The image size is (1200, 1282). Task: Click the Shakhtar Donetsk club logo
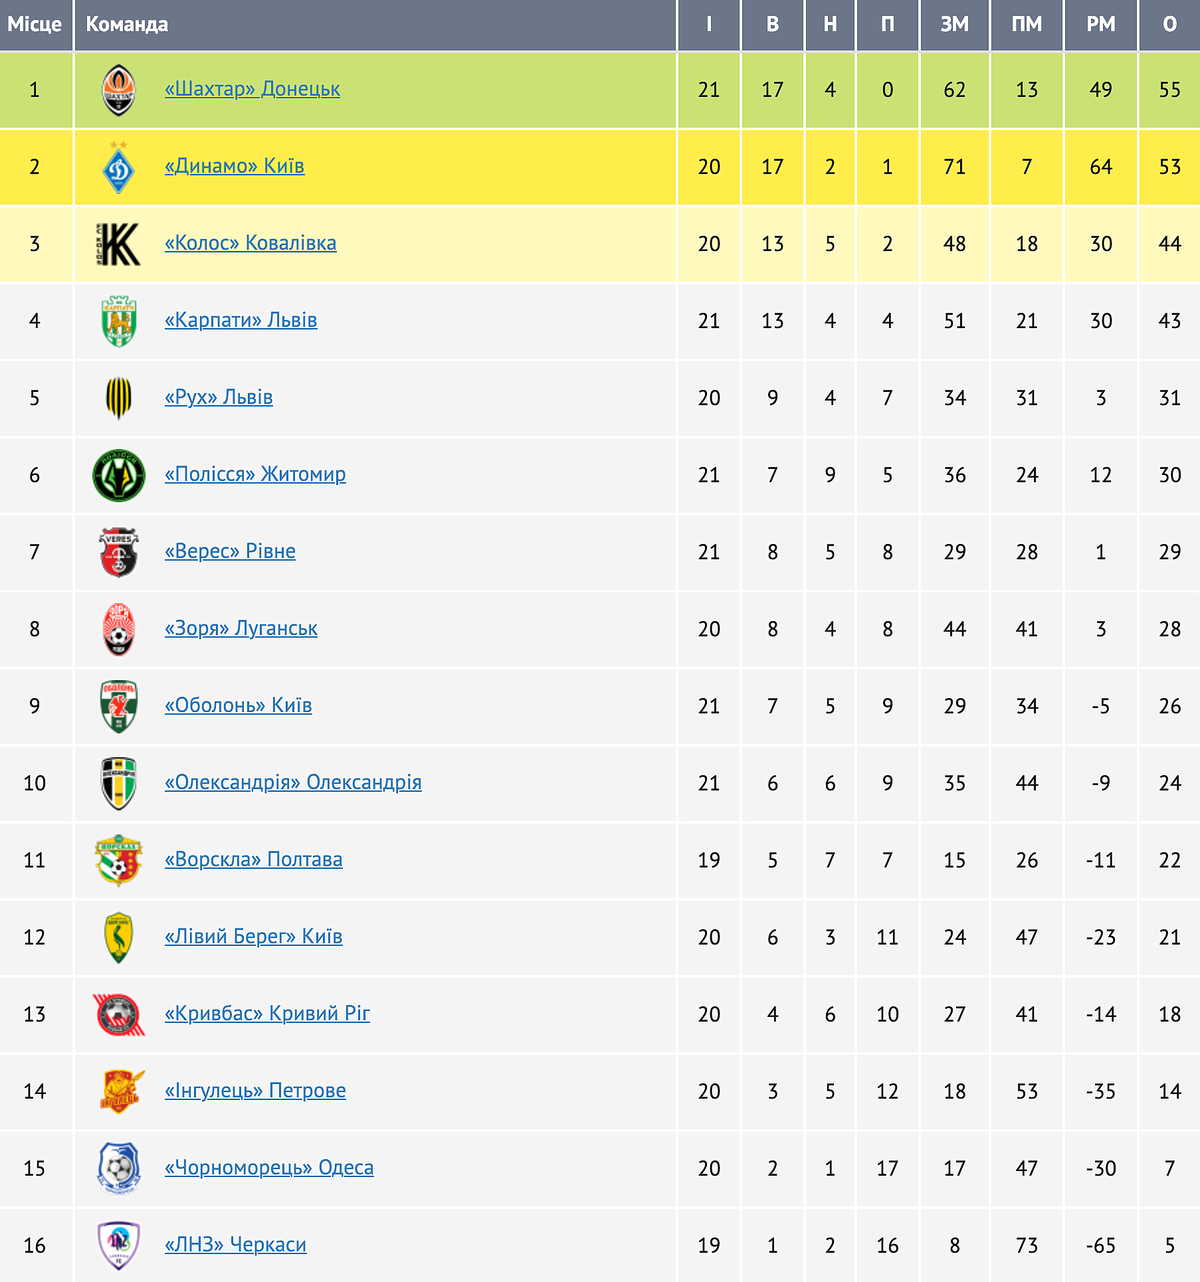119,90
